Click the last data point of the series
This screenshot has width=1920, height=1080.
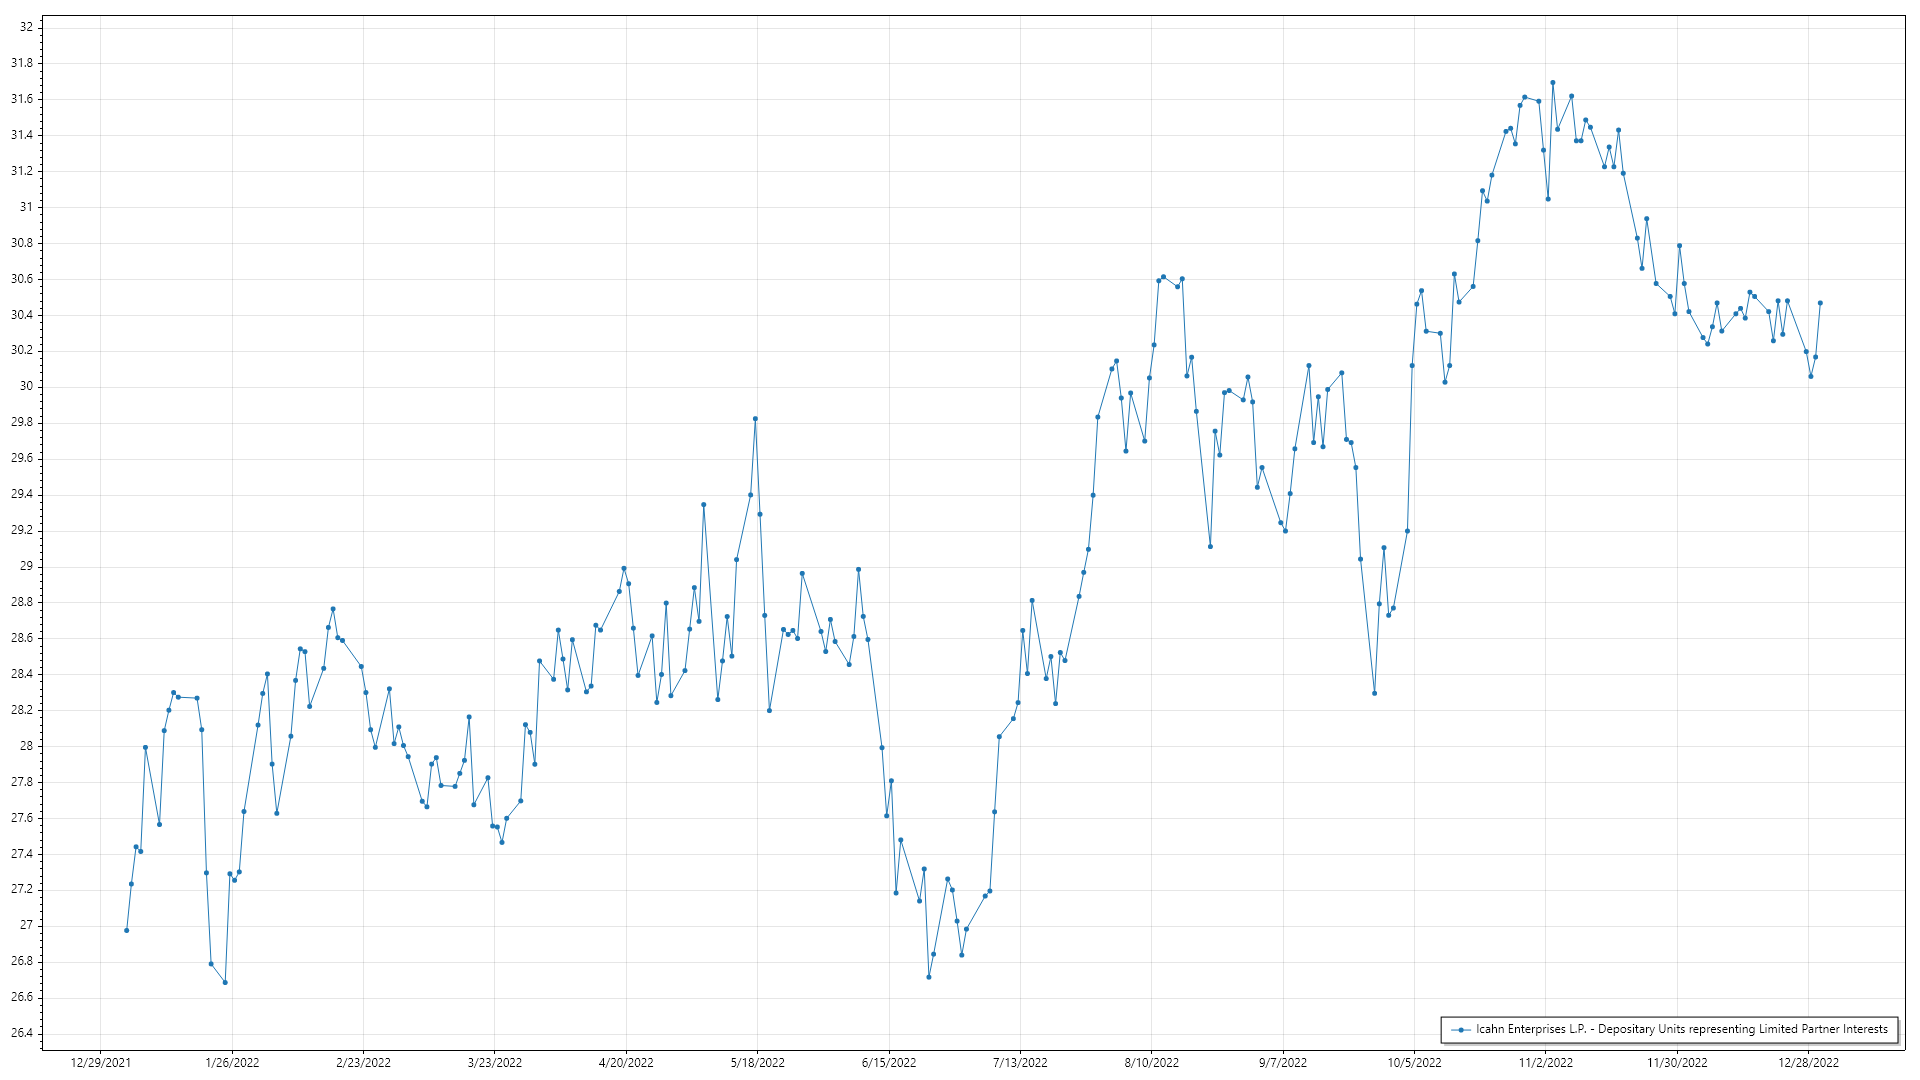tap(1820, 303)
